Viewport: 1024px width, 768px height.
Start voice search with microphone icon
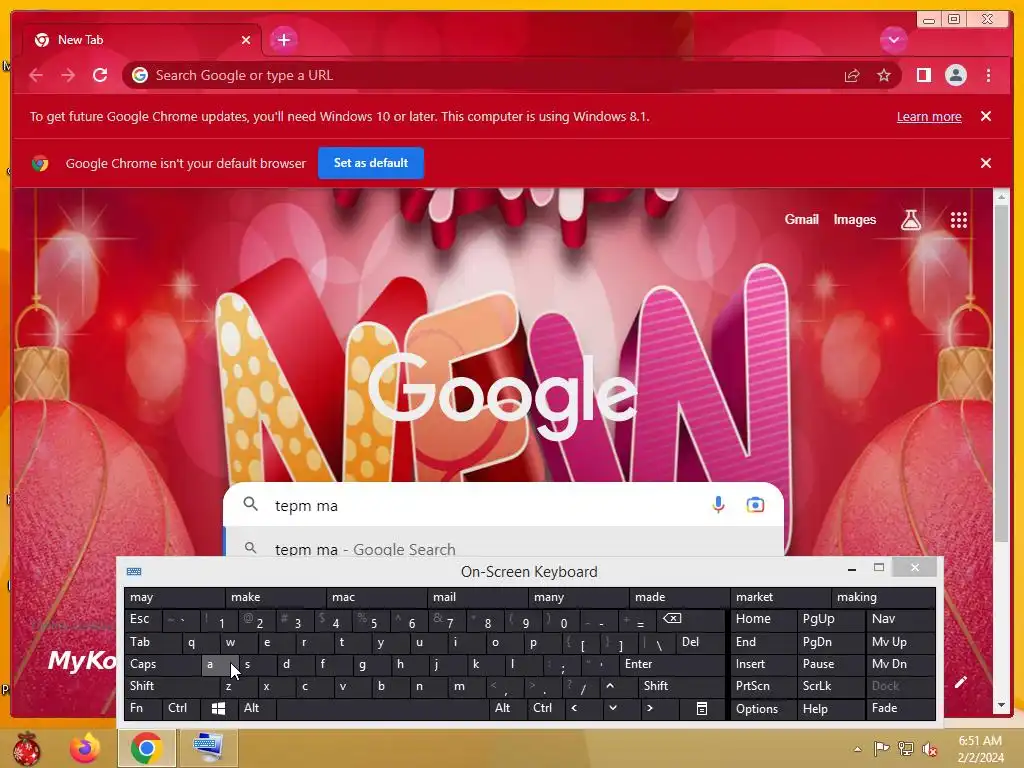[718, 505]
